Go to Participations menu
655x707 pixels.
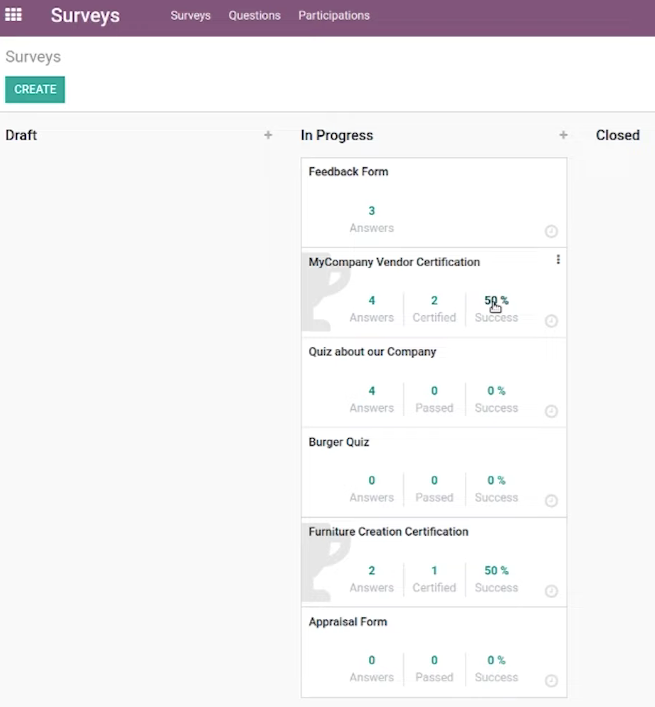point(334,15)
